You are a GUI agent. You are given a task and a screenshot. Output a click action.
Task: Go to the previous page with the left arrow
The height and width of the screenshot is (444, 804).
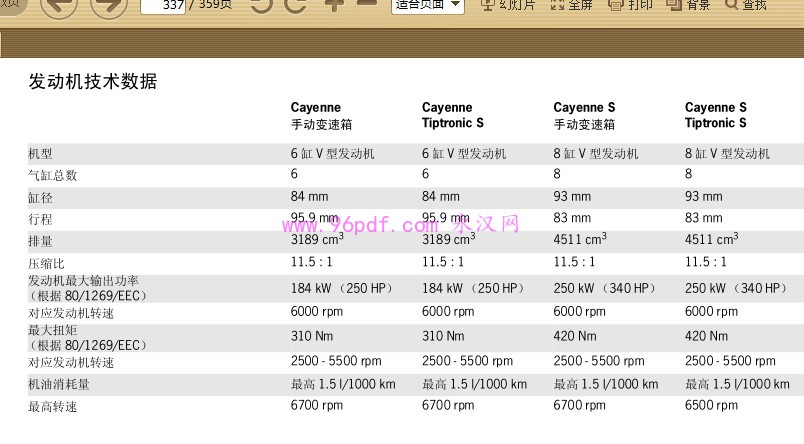point(58,6)
